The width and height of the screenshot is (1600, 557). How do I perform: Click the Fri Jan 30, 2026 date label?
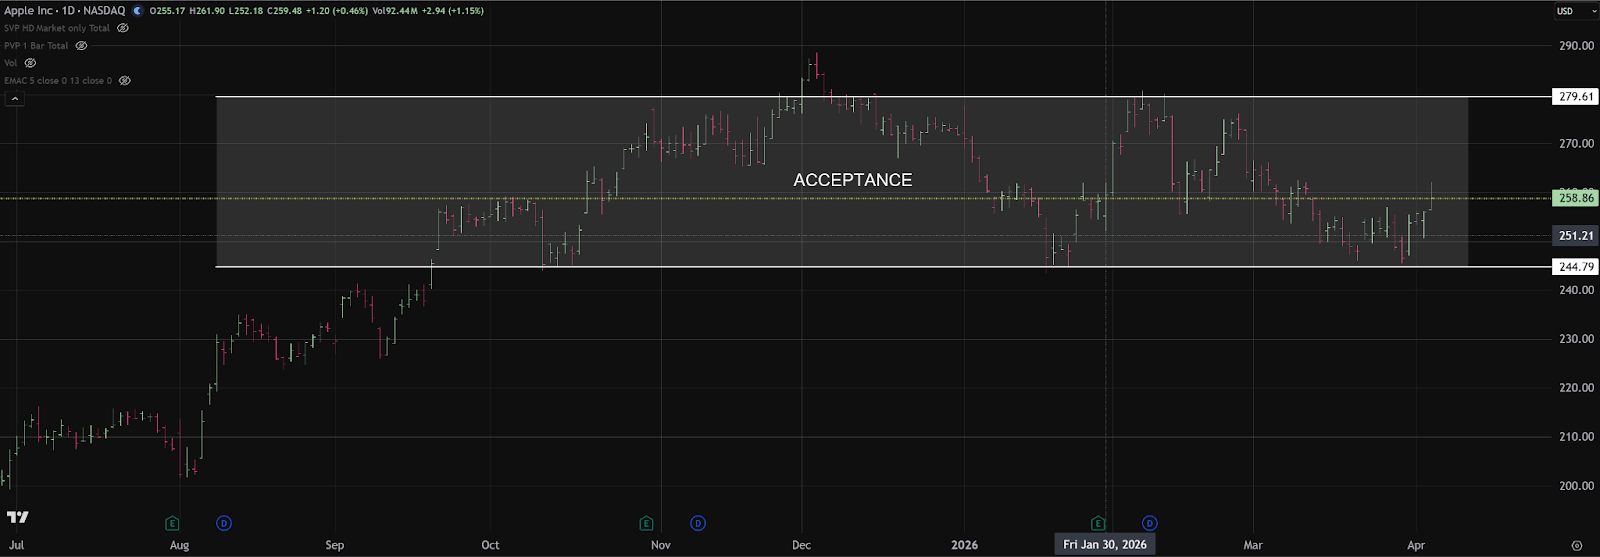1105,545
